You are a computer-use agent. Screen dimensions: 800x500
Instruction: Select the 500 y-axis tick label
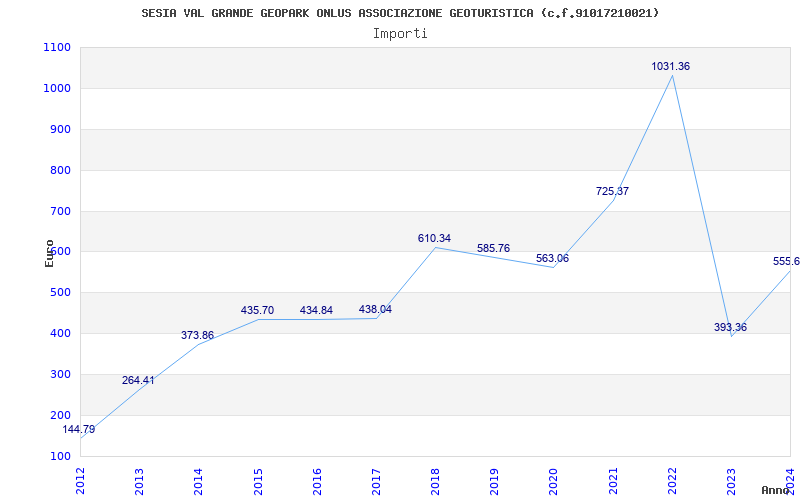(x=60, y=292)
